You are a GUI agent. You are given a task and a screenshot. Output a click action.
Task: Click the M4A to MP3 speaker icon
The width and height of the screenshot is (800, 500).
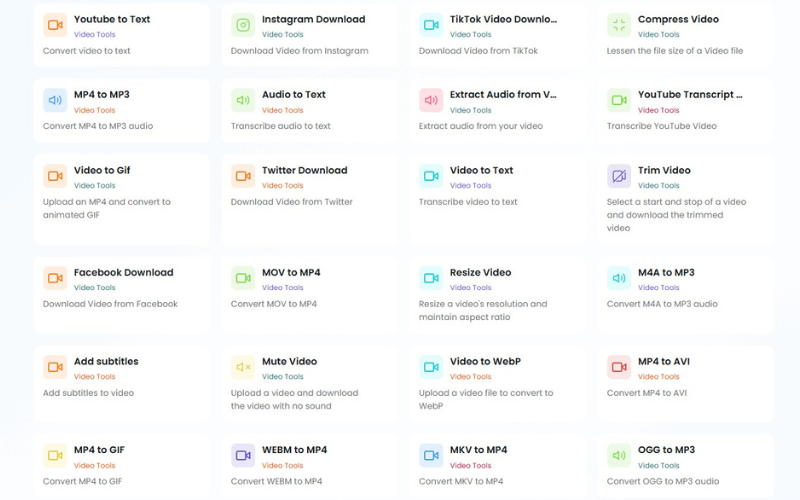point(619,278)
